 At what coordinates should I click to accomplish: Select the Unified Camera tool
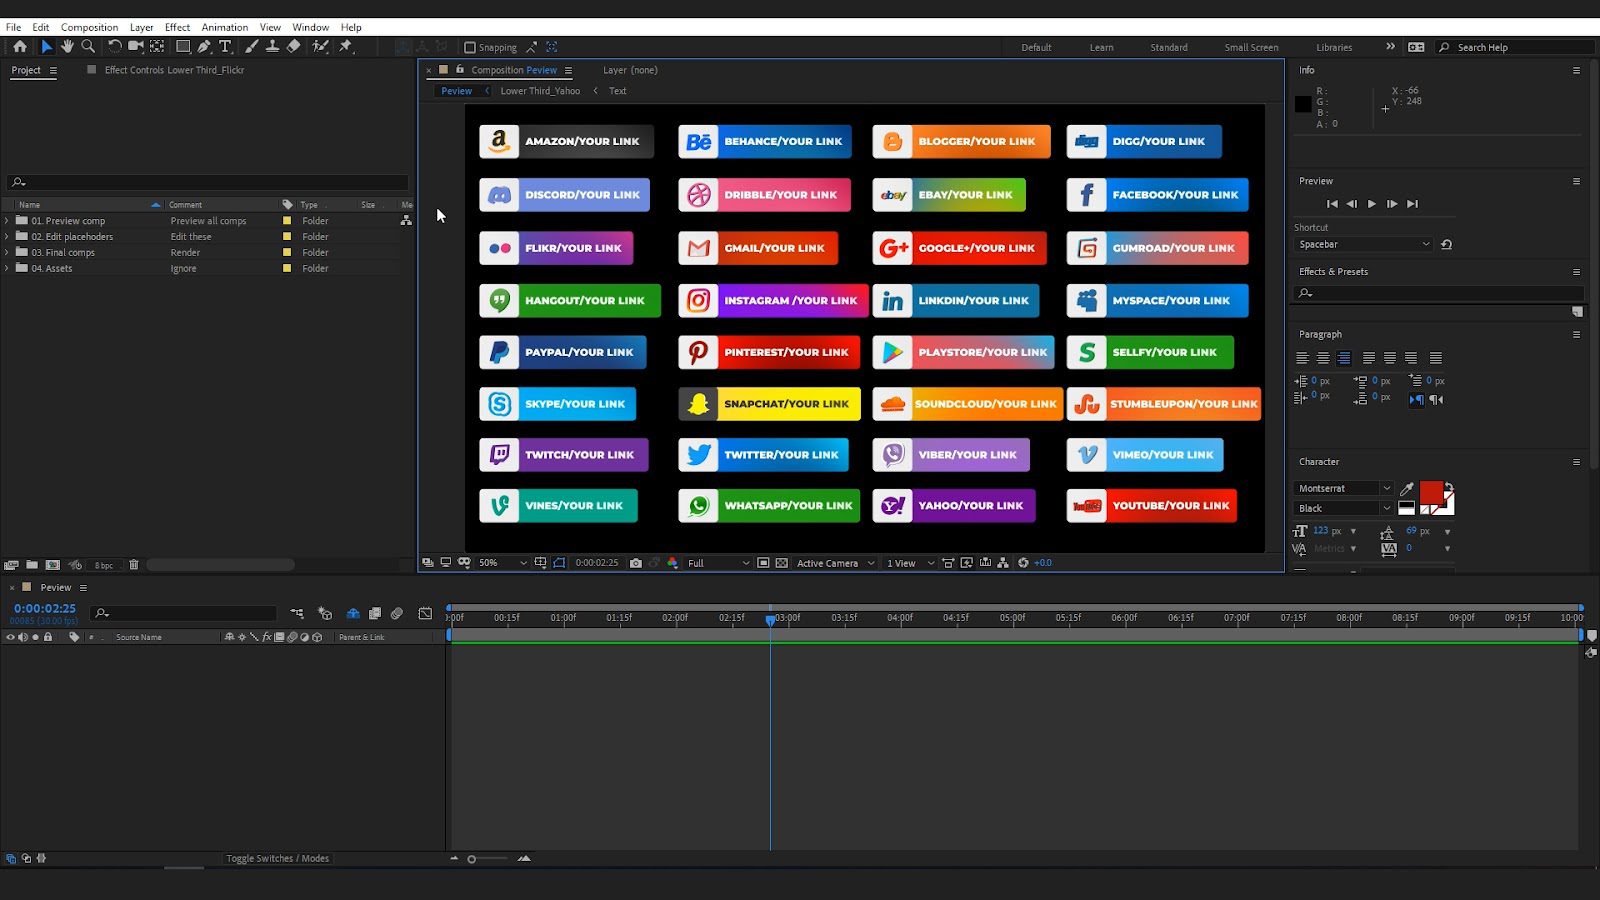[135, 47]
